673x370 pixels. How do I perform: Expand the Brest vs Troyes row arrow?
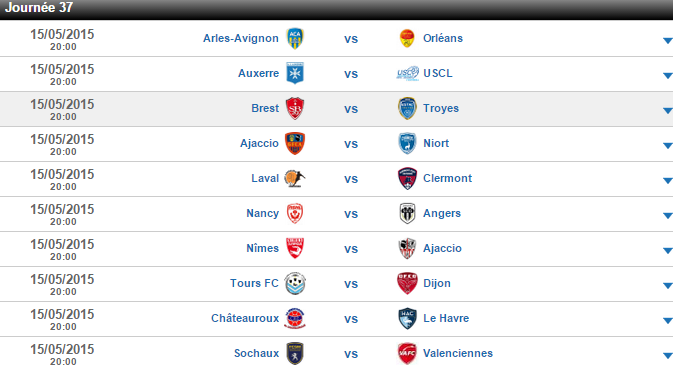[x=667, y=111]
